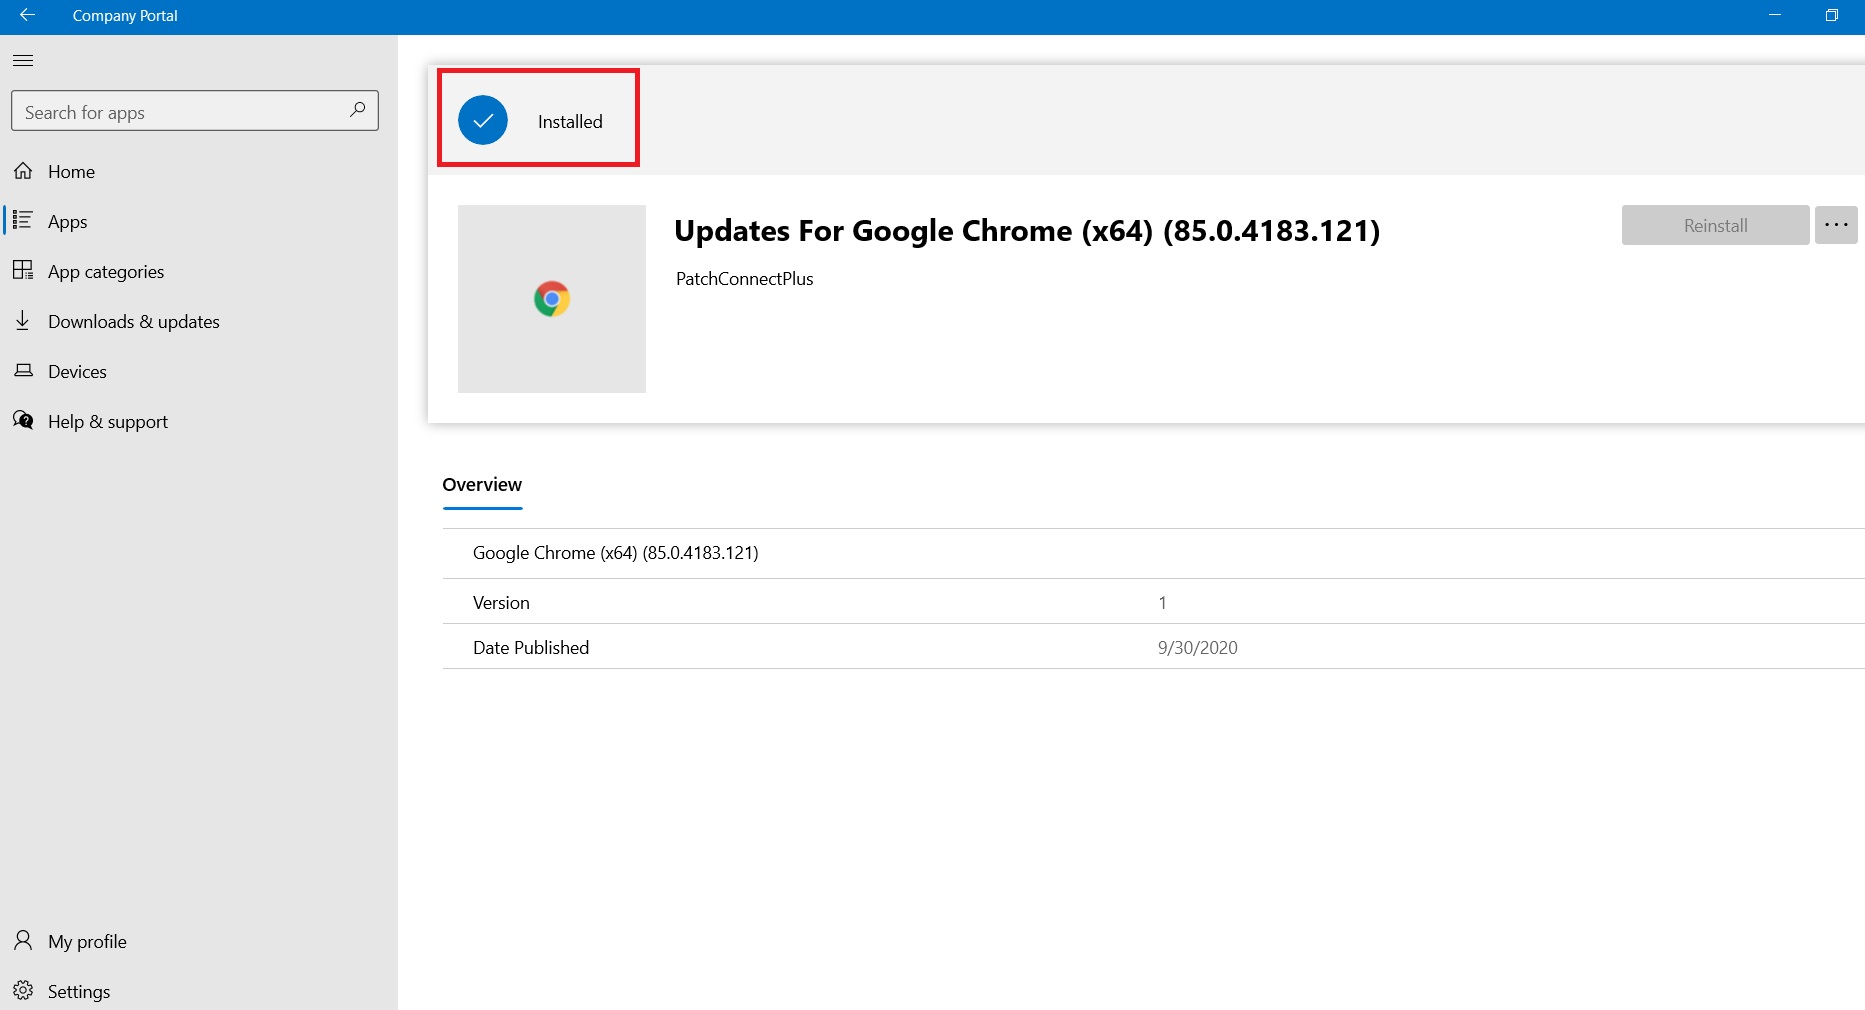Click the Home house icon
The height and width of the screenshot is (1010, 1865).
point(23,171)
